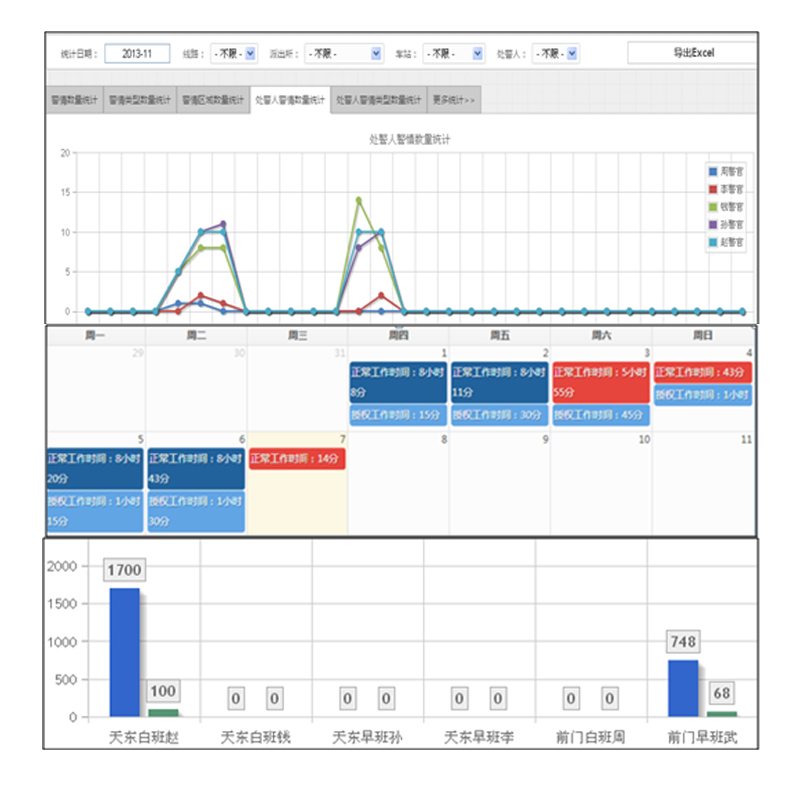This screenshot has height=800, width=800.
Task: Click the green legend swatch in chart
Action: [x=713, y=207]
